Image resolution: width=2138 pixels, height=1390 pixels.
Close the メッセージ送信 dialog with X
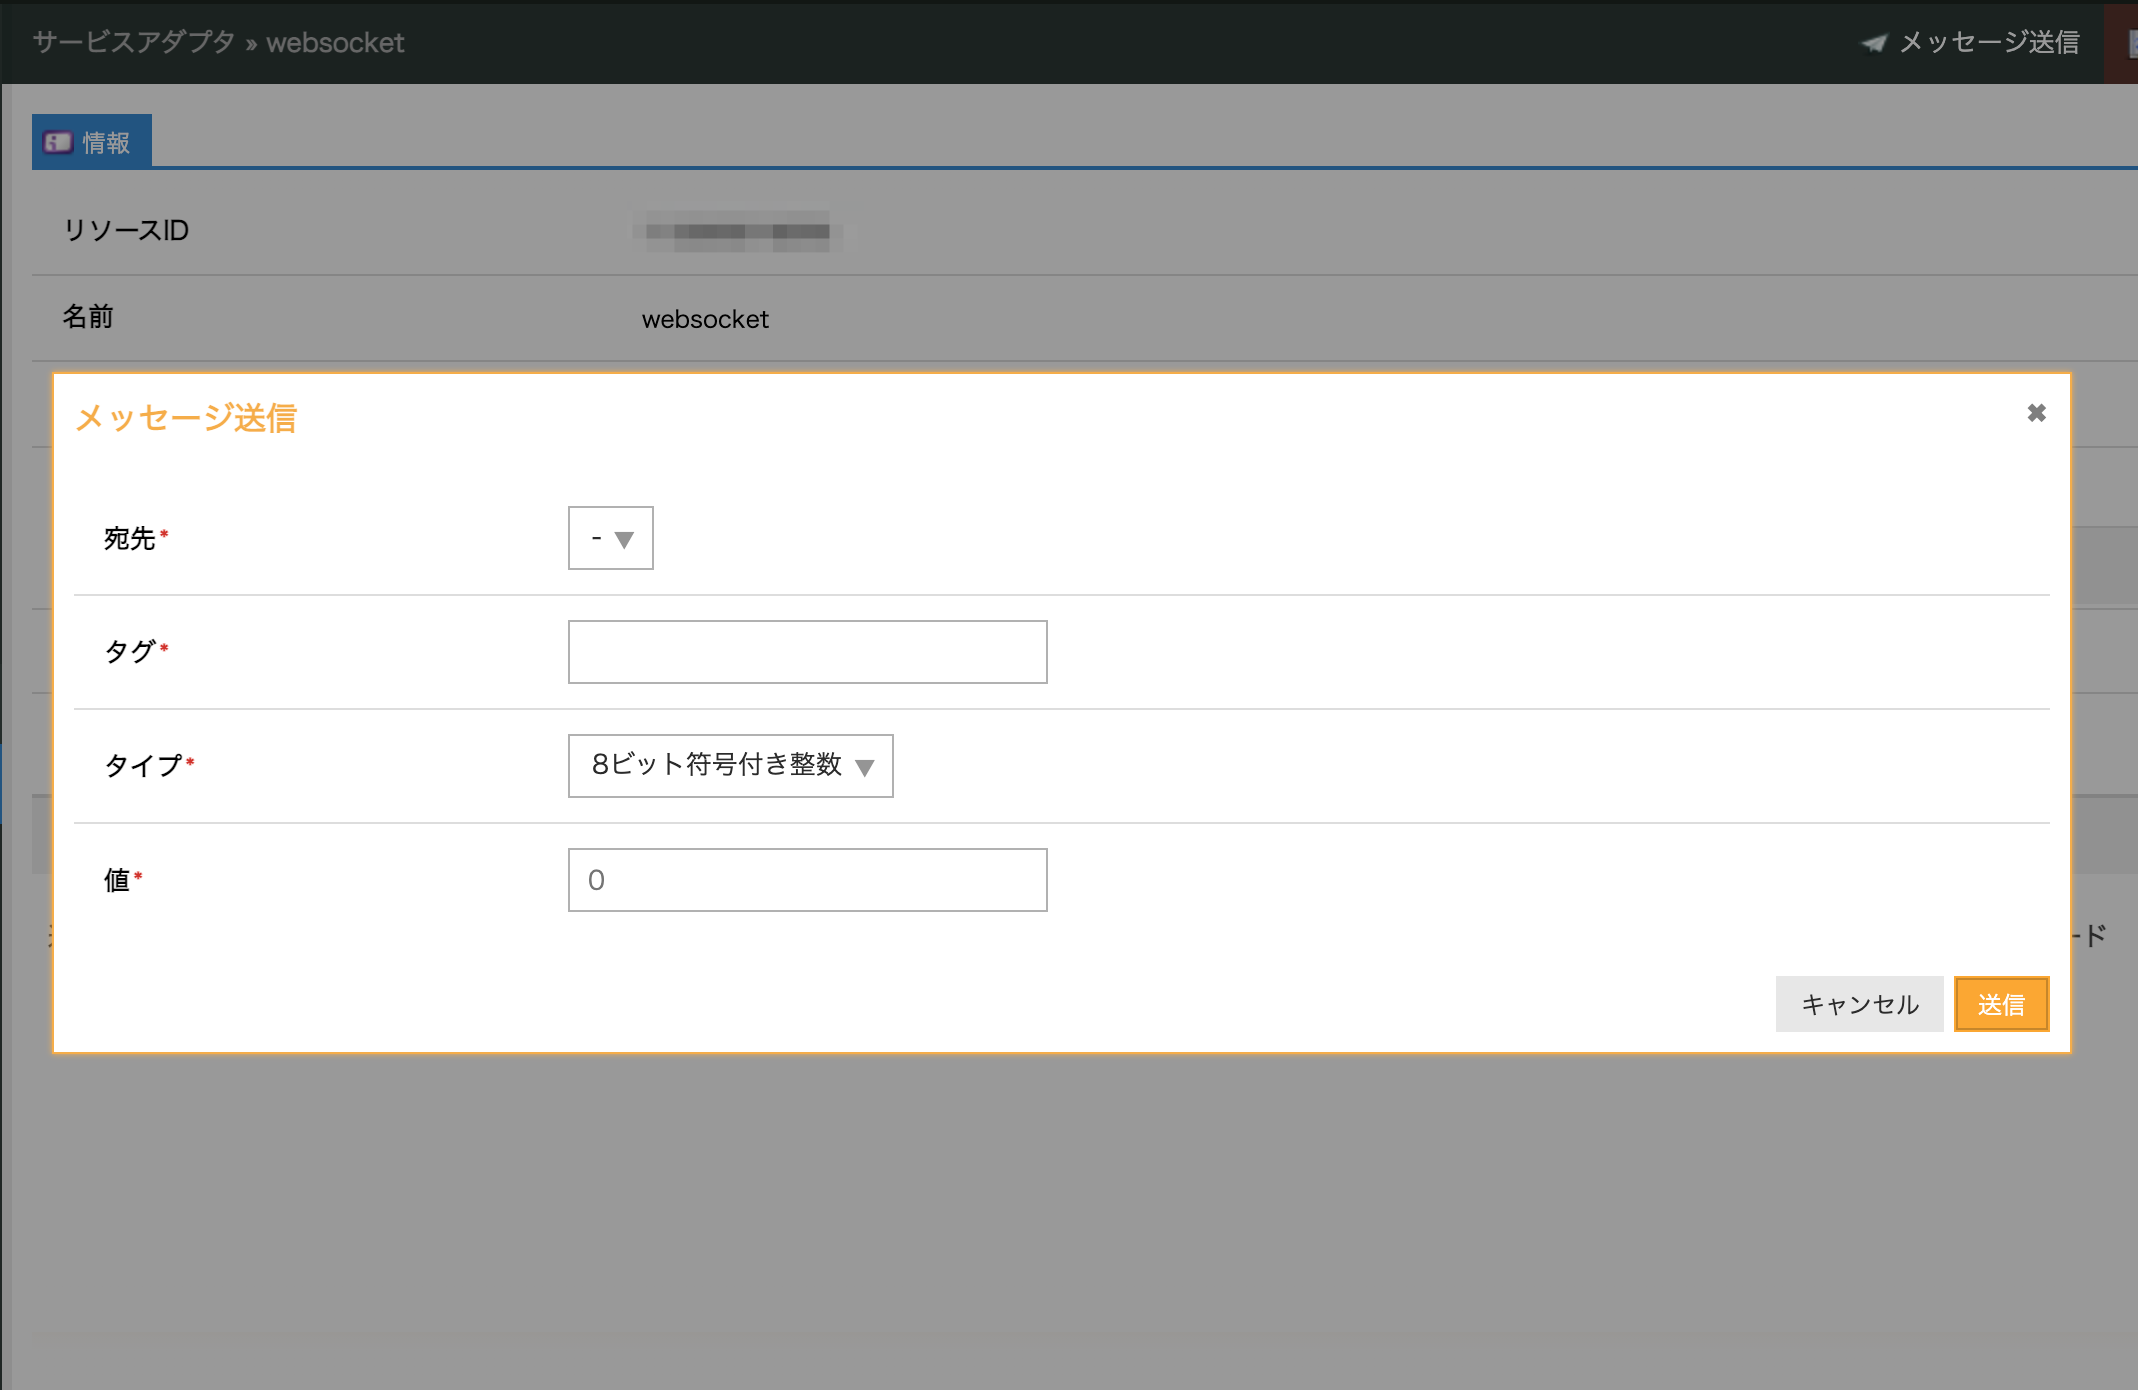point(2036,413)
